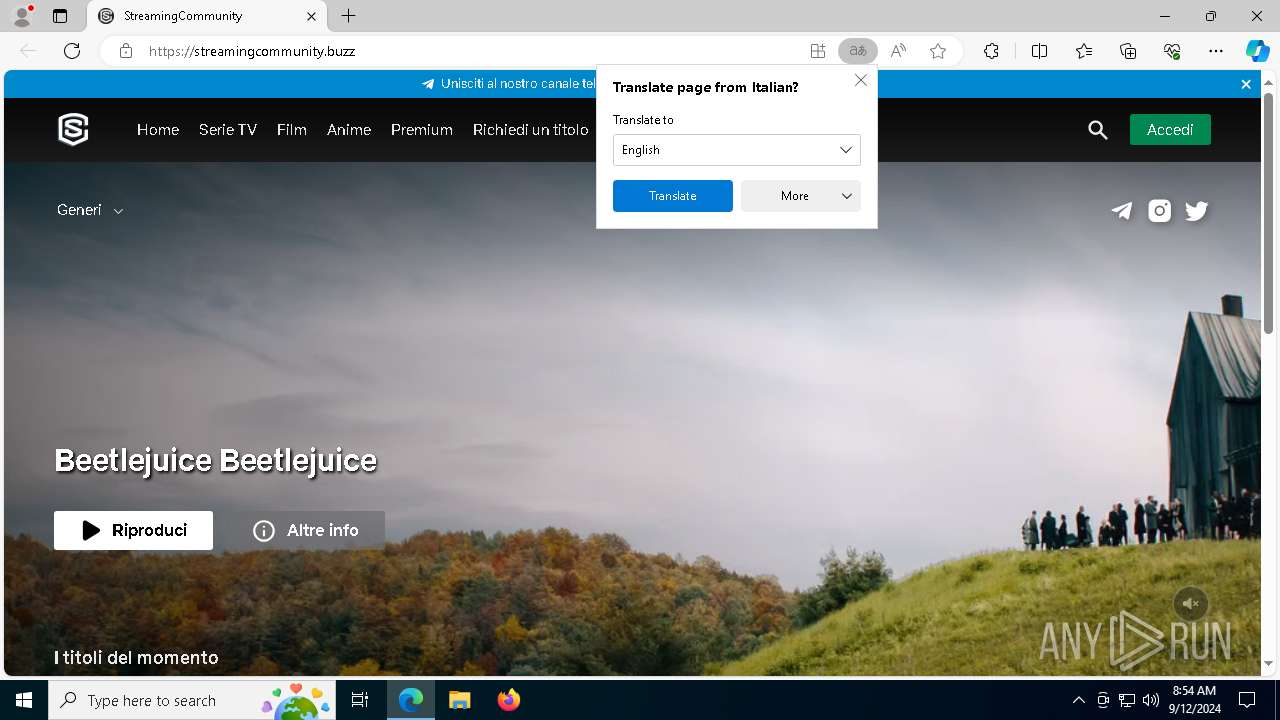Image resolution: width=1280 pixels, height=720 pixels.
Task: Click the Beetlejuice Beetlejuice title text
Action: coord(216,461)
